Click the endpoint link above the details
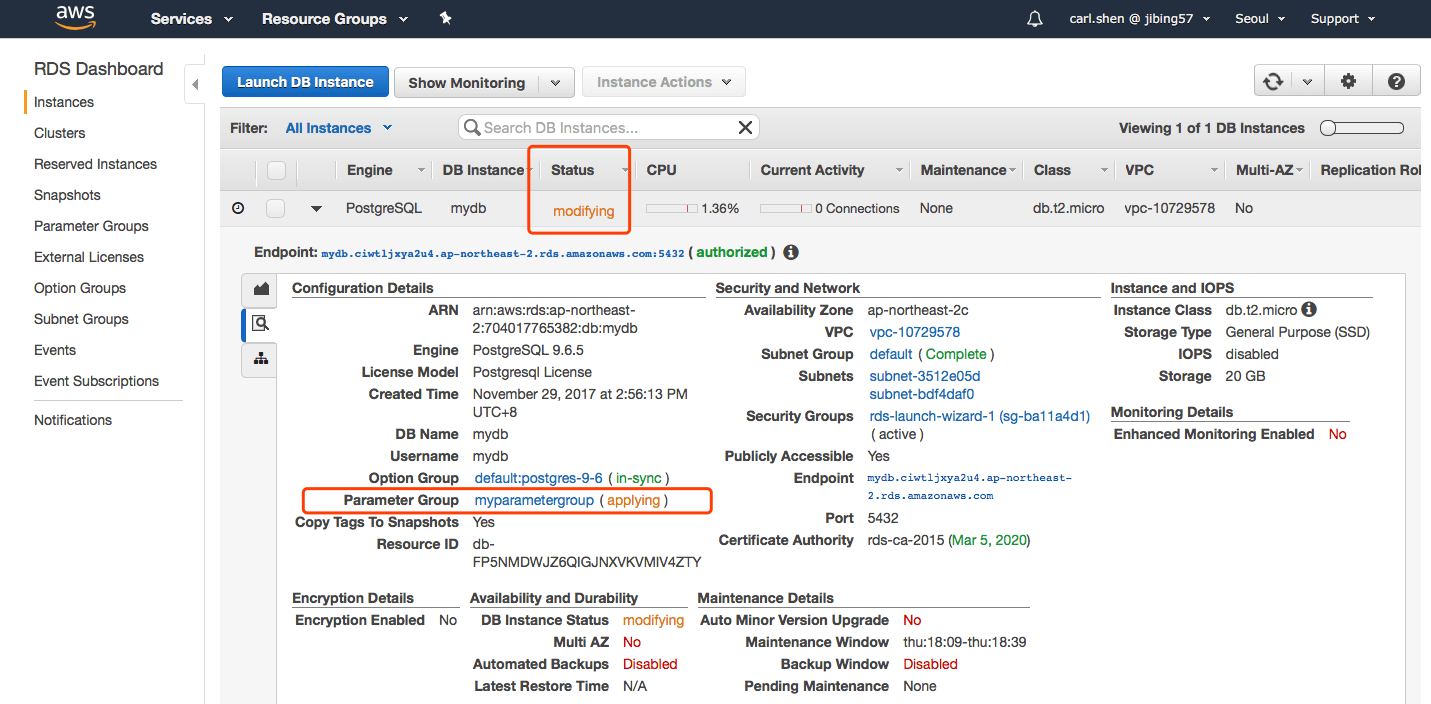Image resolution: width=1431 pixels, height=704 pixels. 503,254
